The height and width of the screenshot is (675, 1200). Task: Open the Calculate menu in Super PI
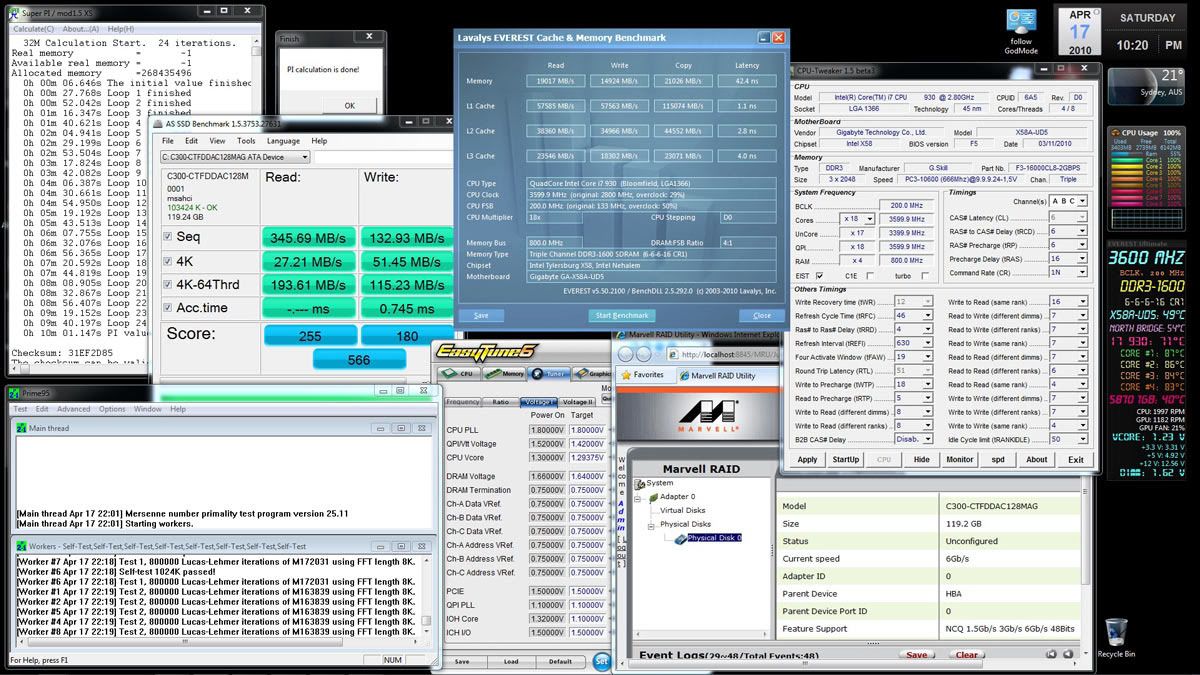[33, 29]
